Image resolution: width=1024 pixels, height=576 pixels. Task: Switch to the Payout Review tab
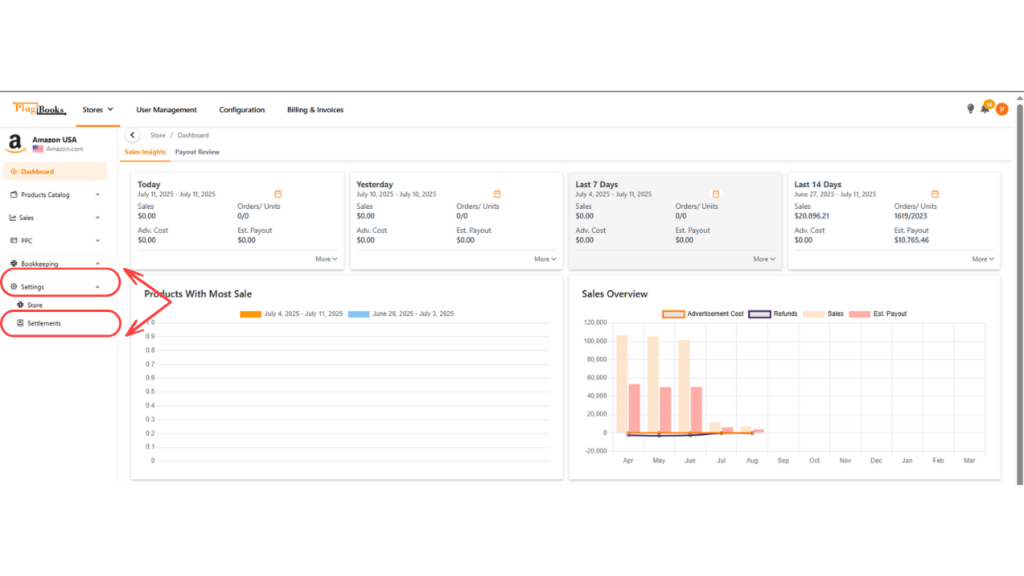(197, 152)
